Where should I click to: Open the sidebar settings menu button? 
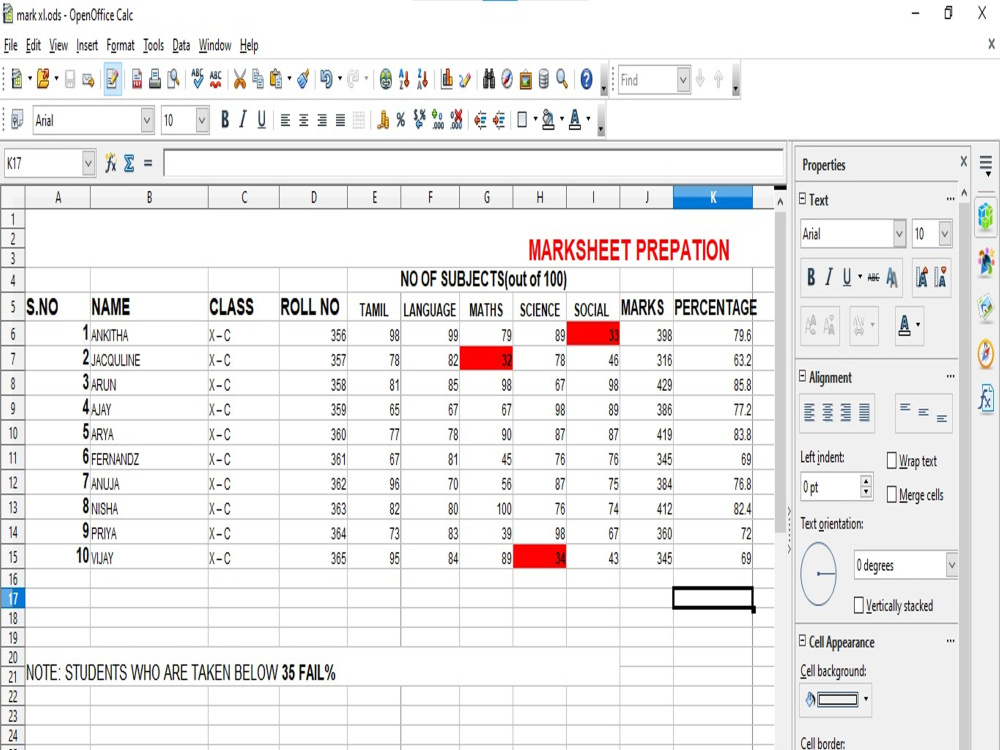[x=986, y=165]
